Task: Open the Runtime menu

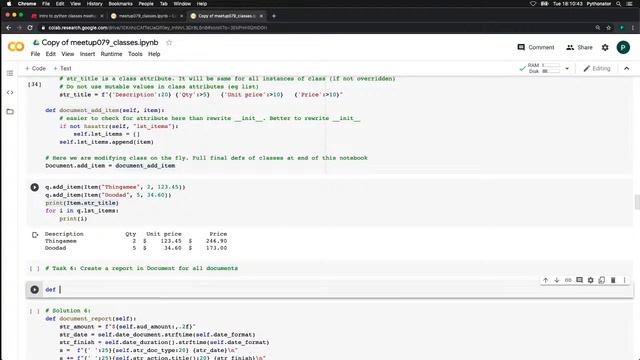Action: click(111, 54)
